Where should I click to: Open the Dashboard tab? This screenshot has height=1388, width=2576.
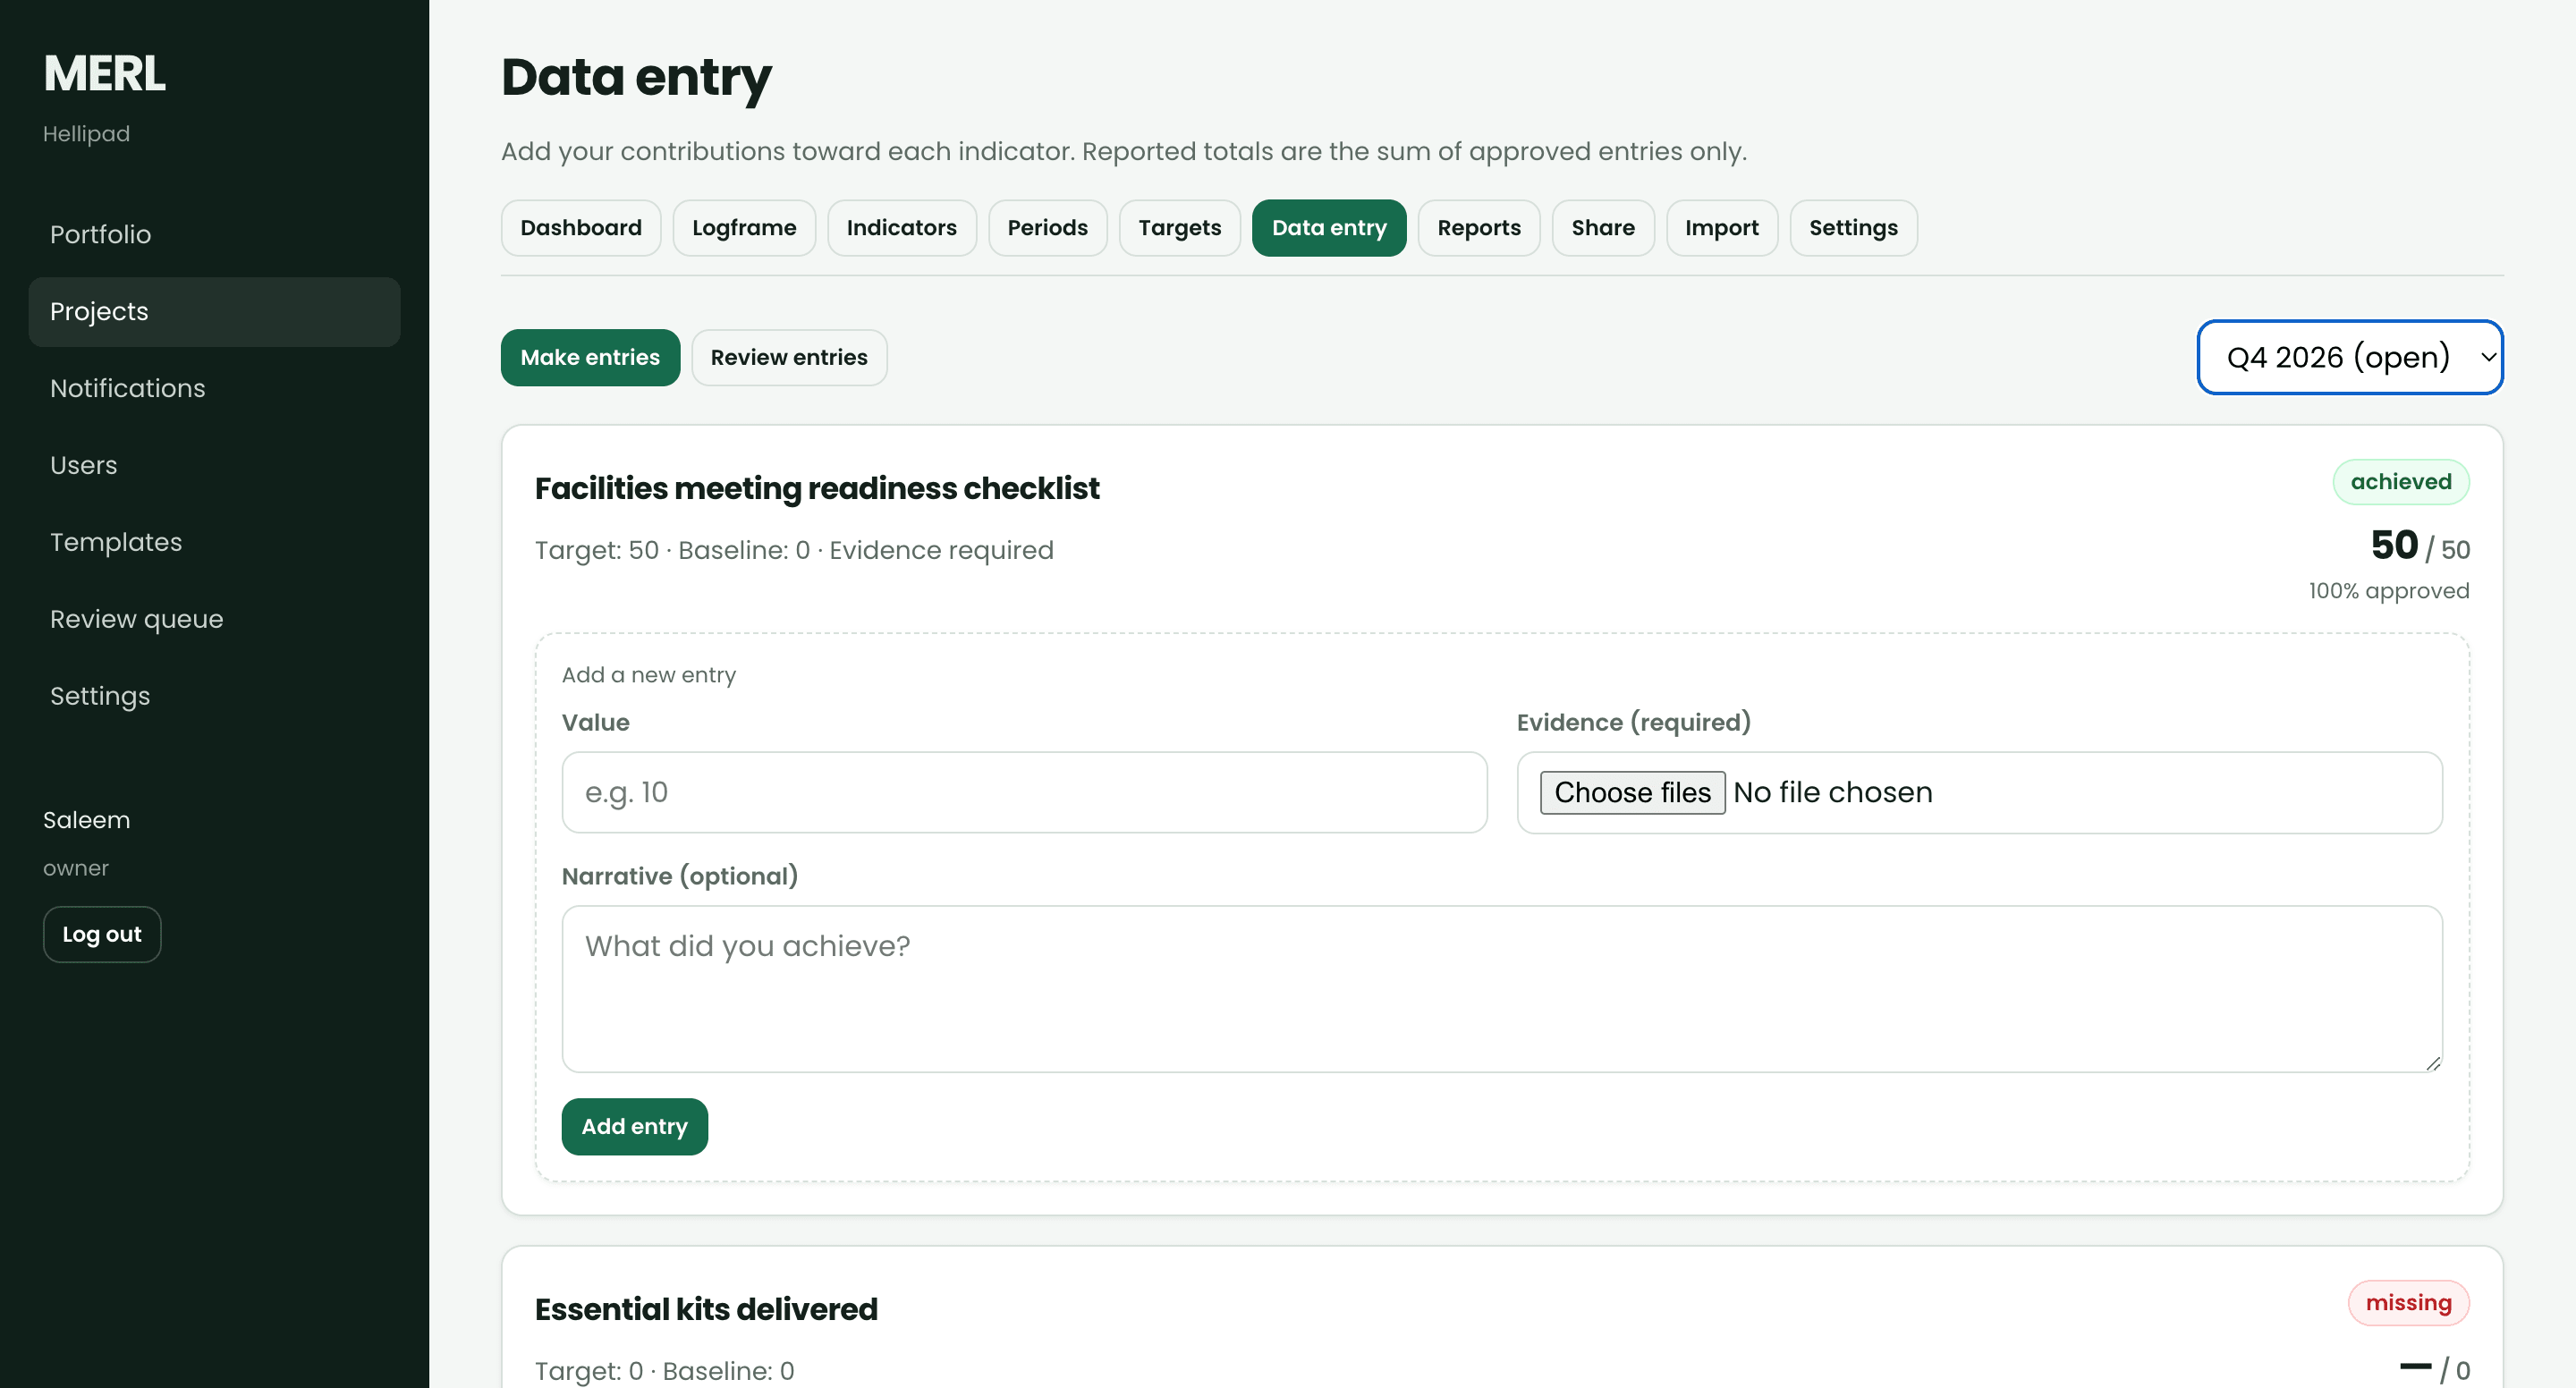581,228
